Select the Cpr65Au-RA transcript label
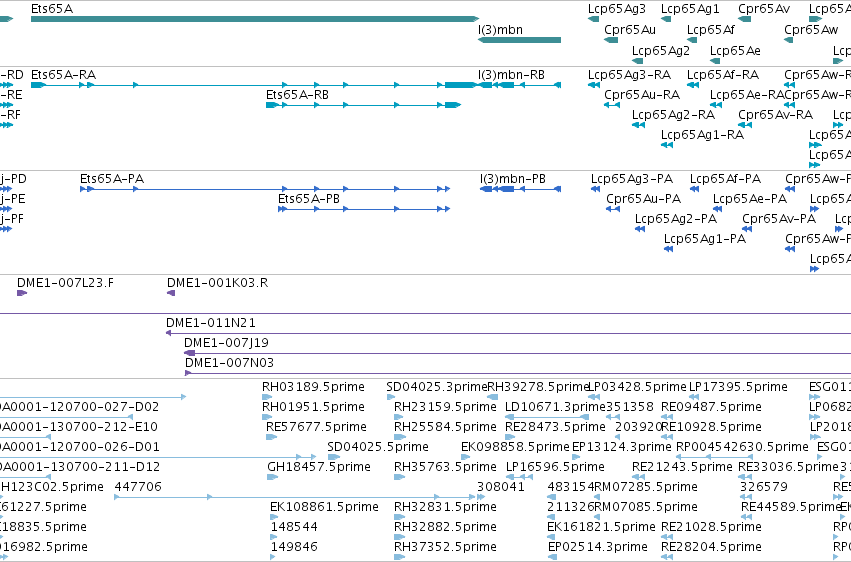This screenshot has height=562, width=851. coord(642,94)
